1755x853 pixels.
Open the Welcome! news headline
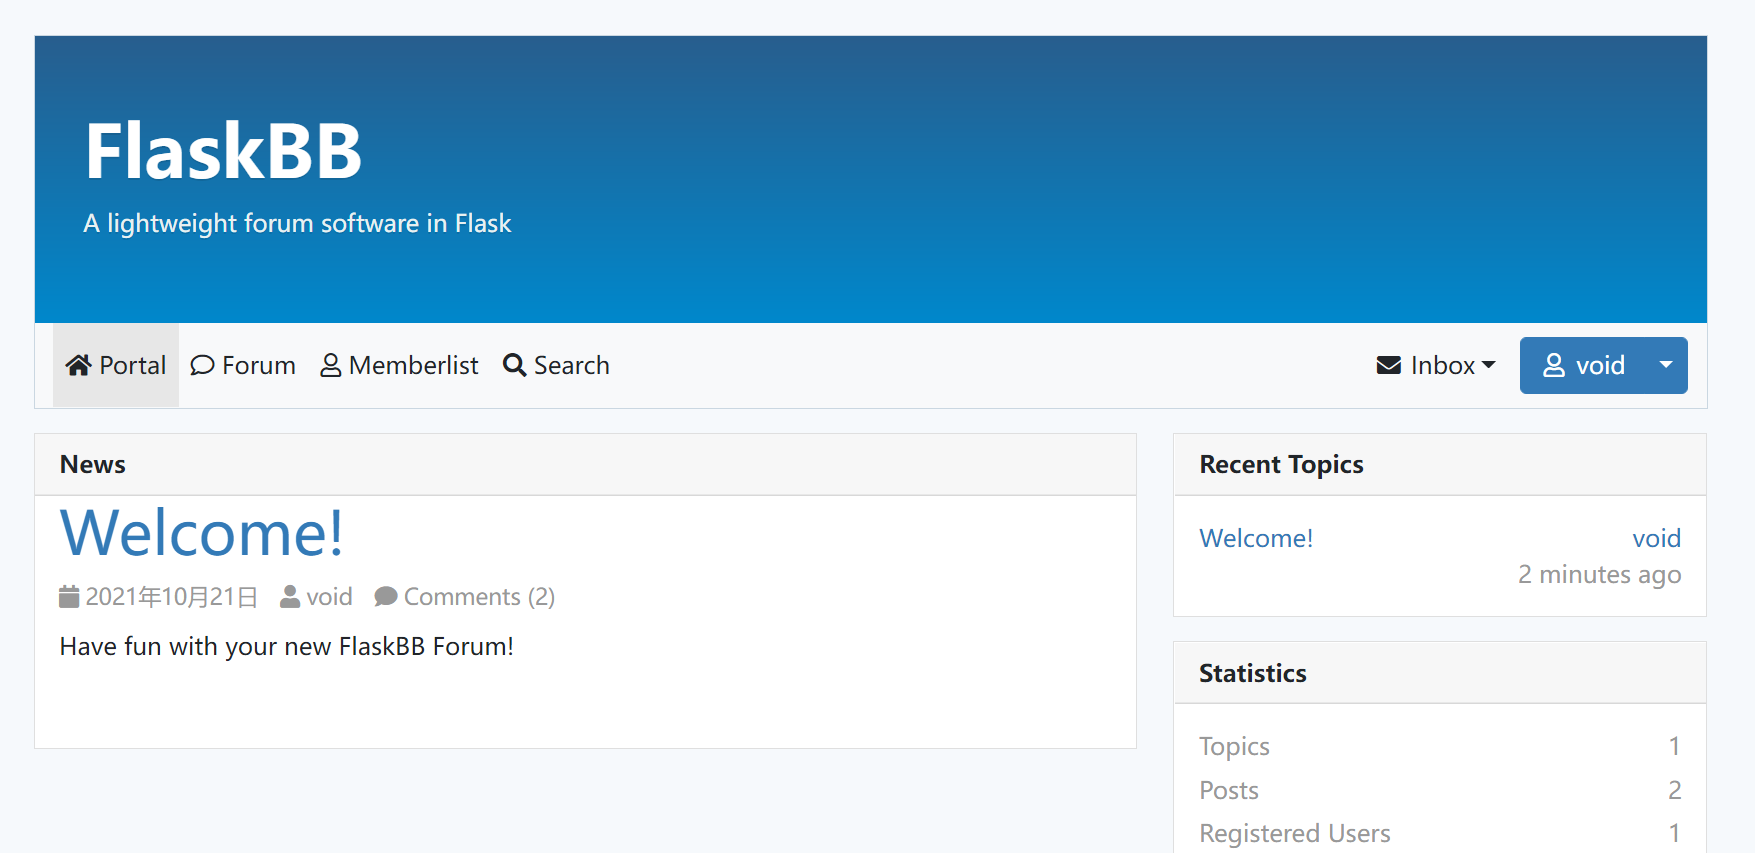202,533
